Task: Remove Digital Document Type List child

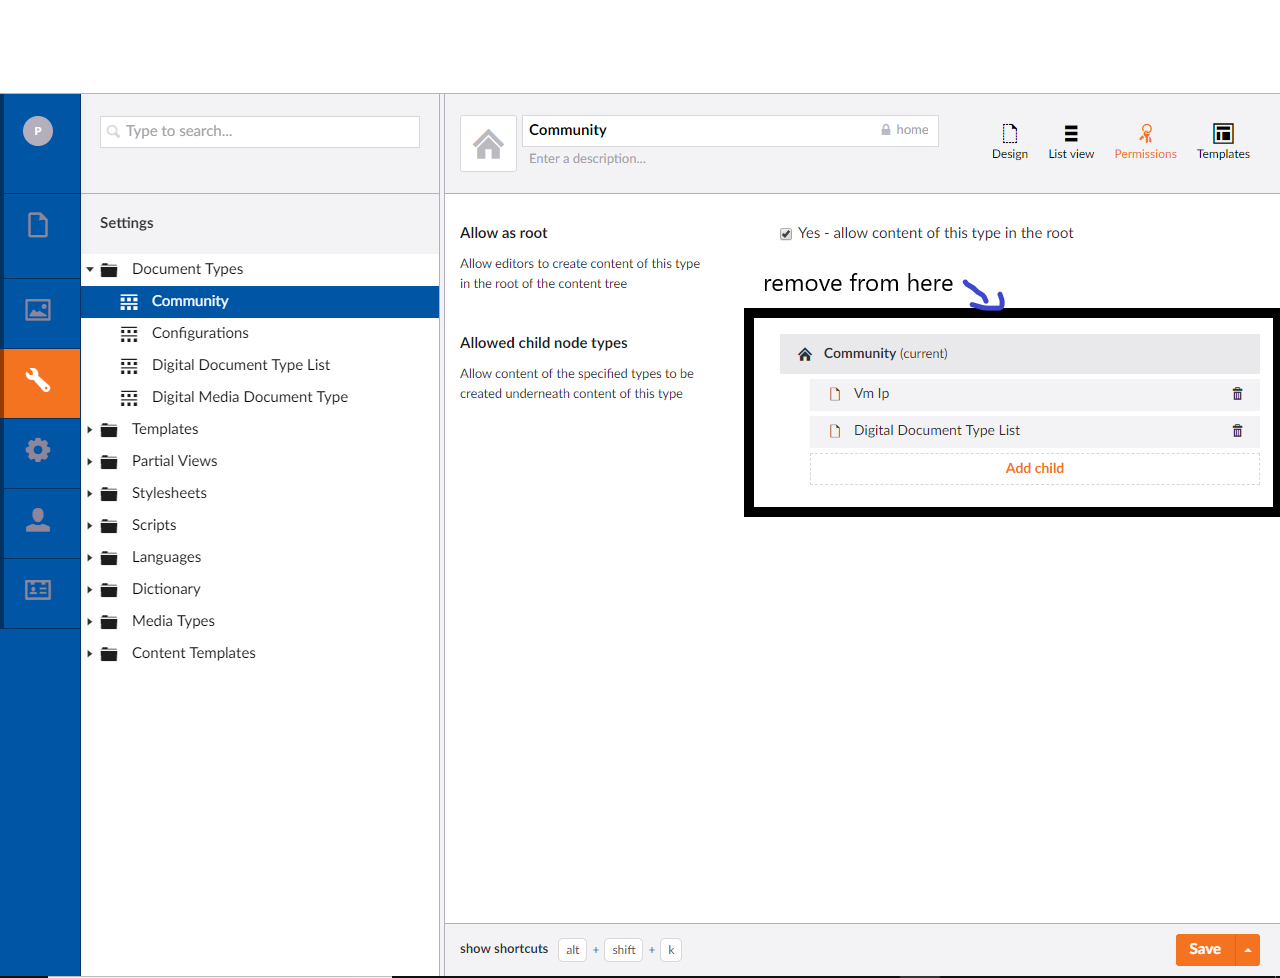Action: [1237, 431]
